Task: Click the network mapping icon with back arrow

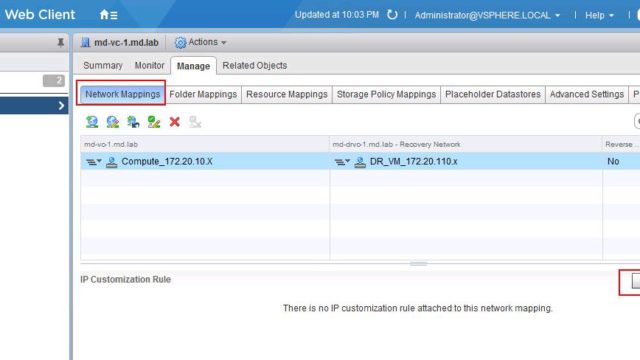Action: [133, 122]
